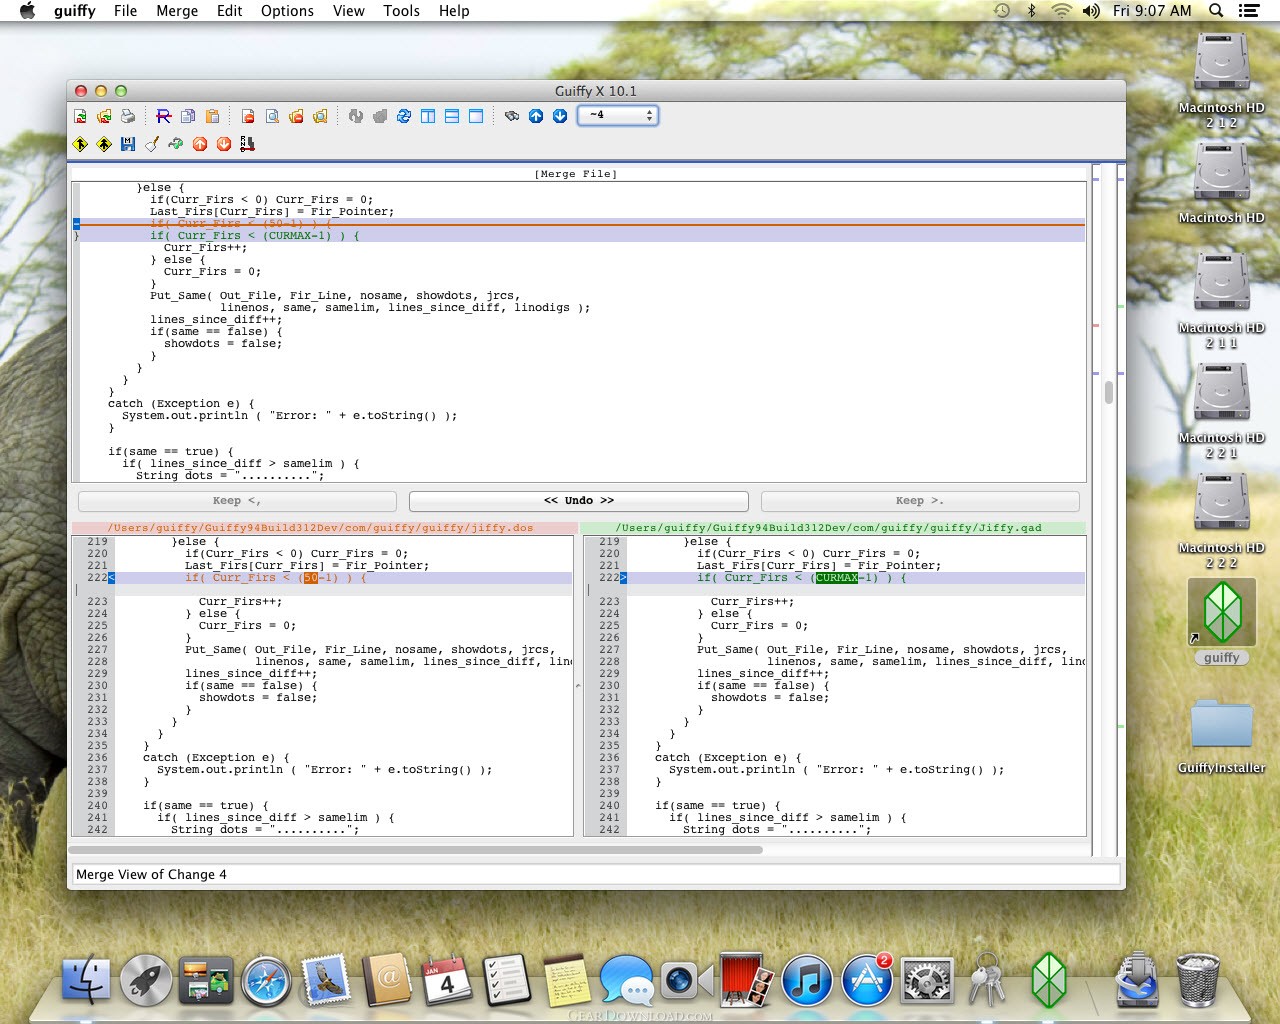This screenshot has height=1024, width=1280.
Task: Switch to horizontal split layout icon
Action: [452, 116]
